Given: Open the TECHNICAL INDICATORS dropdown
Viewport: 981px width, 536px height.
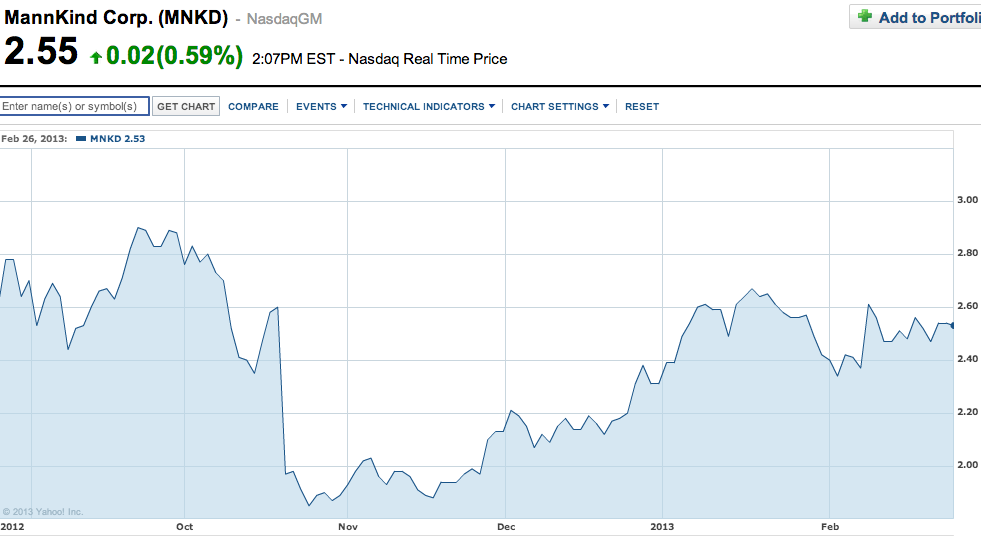Looking at the screenshot, I should pos(429,107).
